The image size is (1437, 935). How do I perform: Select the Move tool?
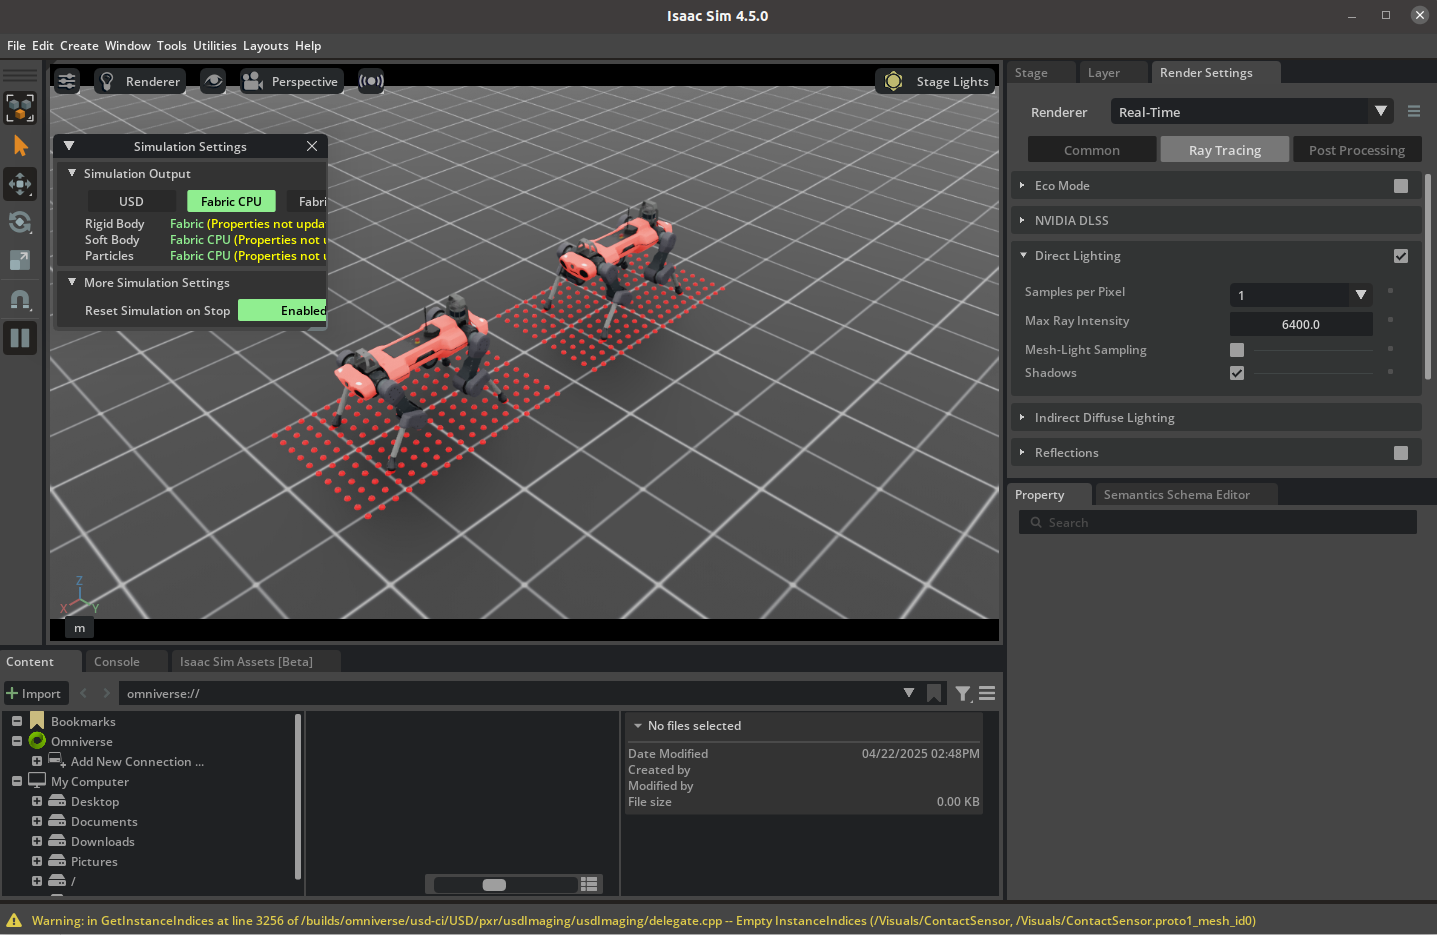20,184
